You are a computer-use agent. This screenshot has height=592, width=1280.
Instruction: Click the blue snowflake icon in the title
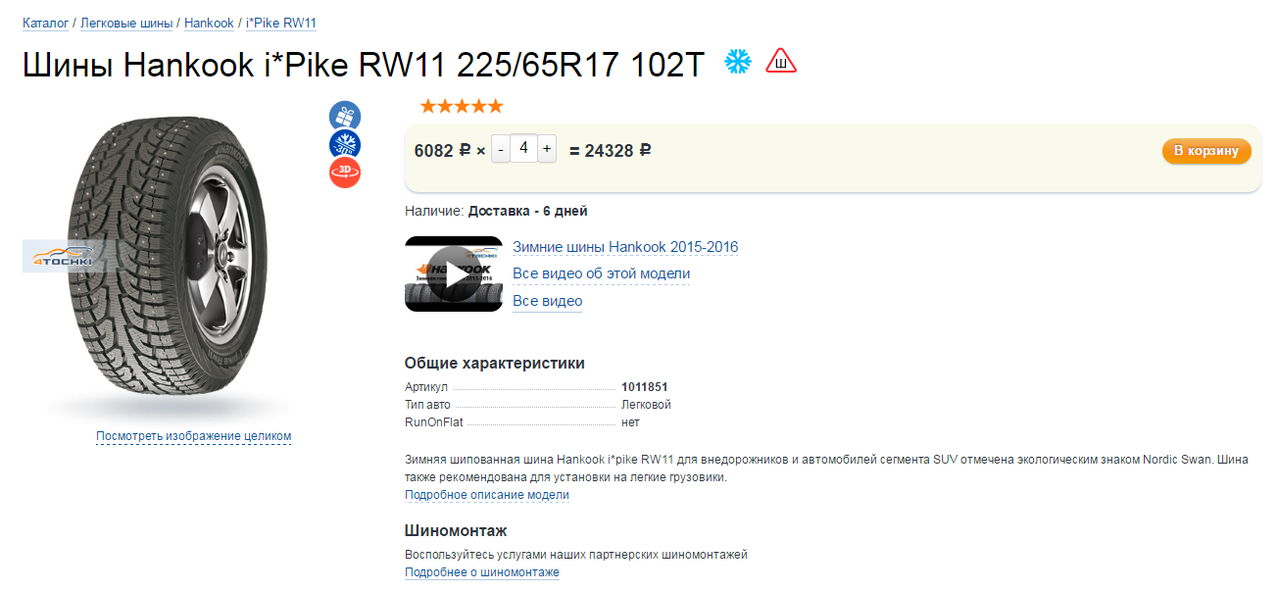coord(738,62)
